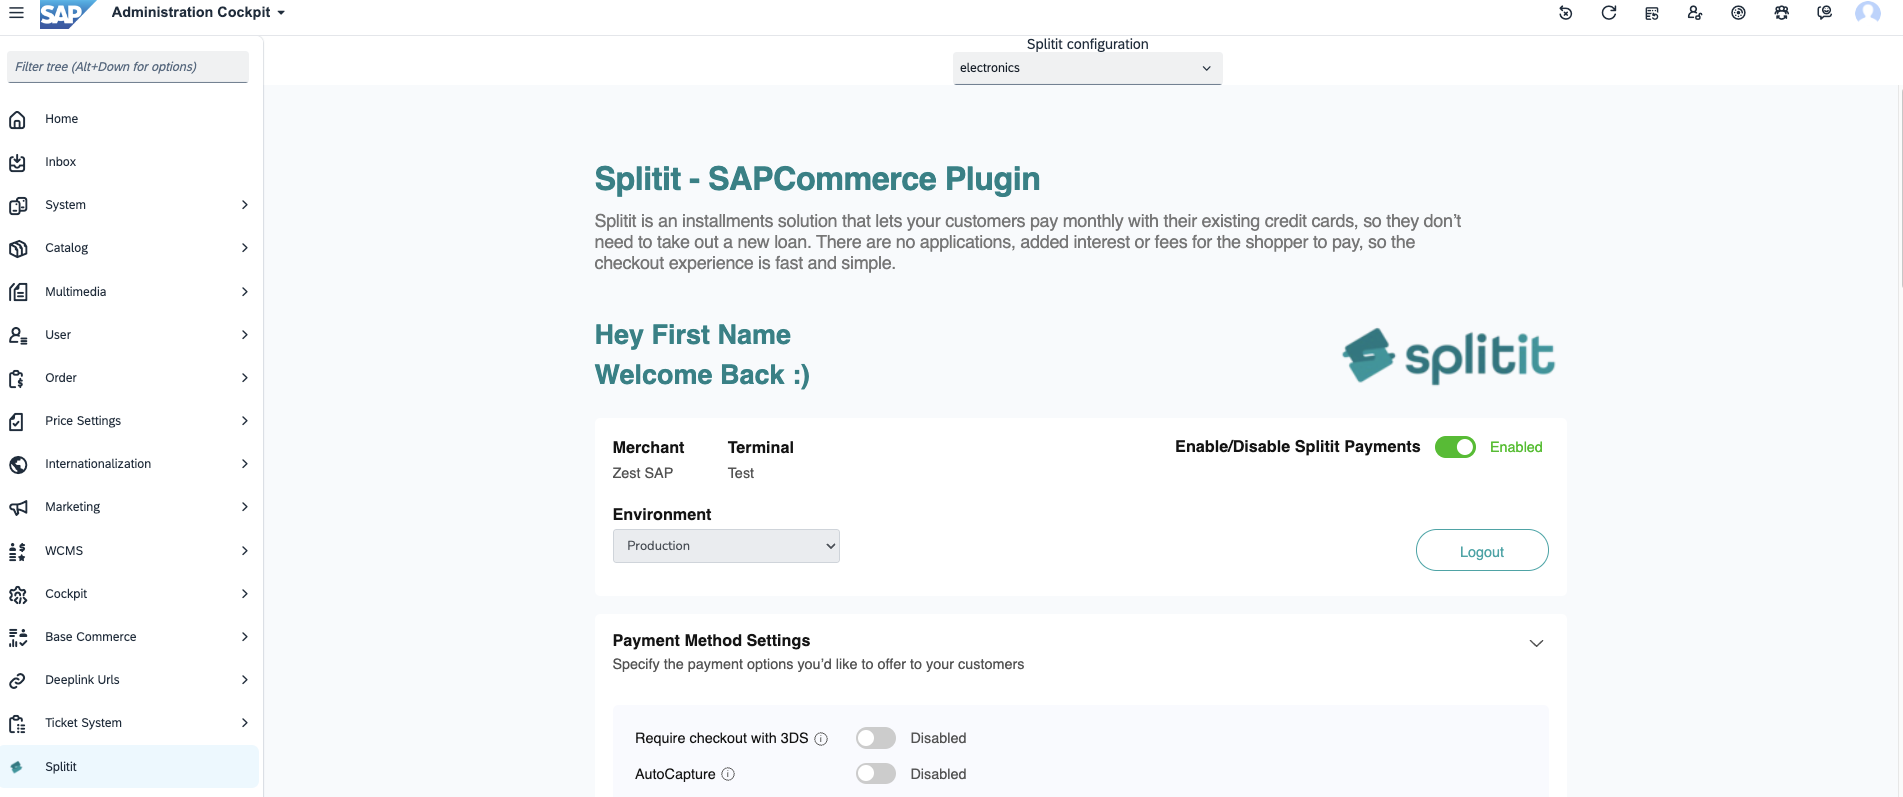This screenshot has width=1903, height=797.
Task: Select Home in navigation tree
Action: [x=61, y=119]
